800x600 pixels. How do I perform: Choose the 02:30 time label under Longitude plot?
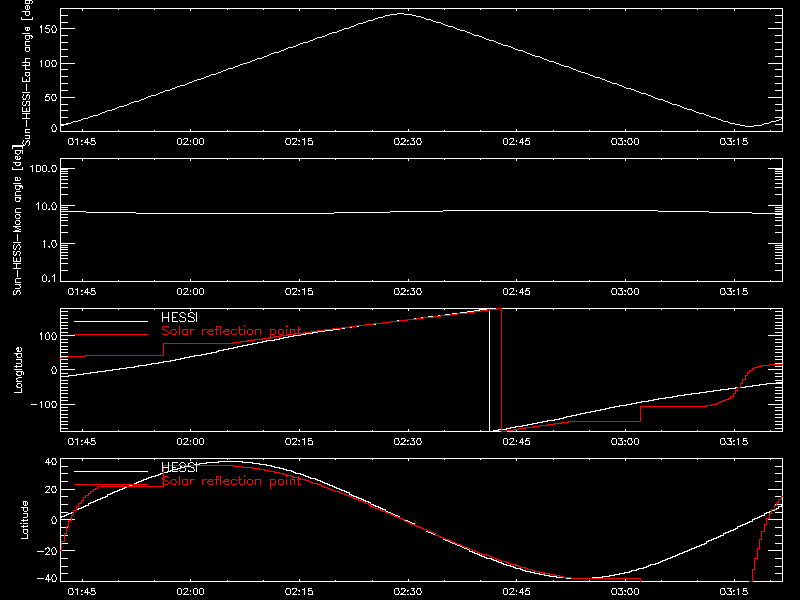408,442
